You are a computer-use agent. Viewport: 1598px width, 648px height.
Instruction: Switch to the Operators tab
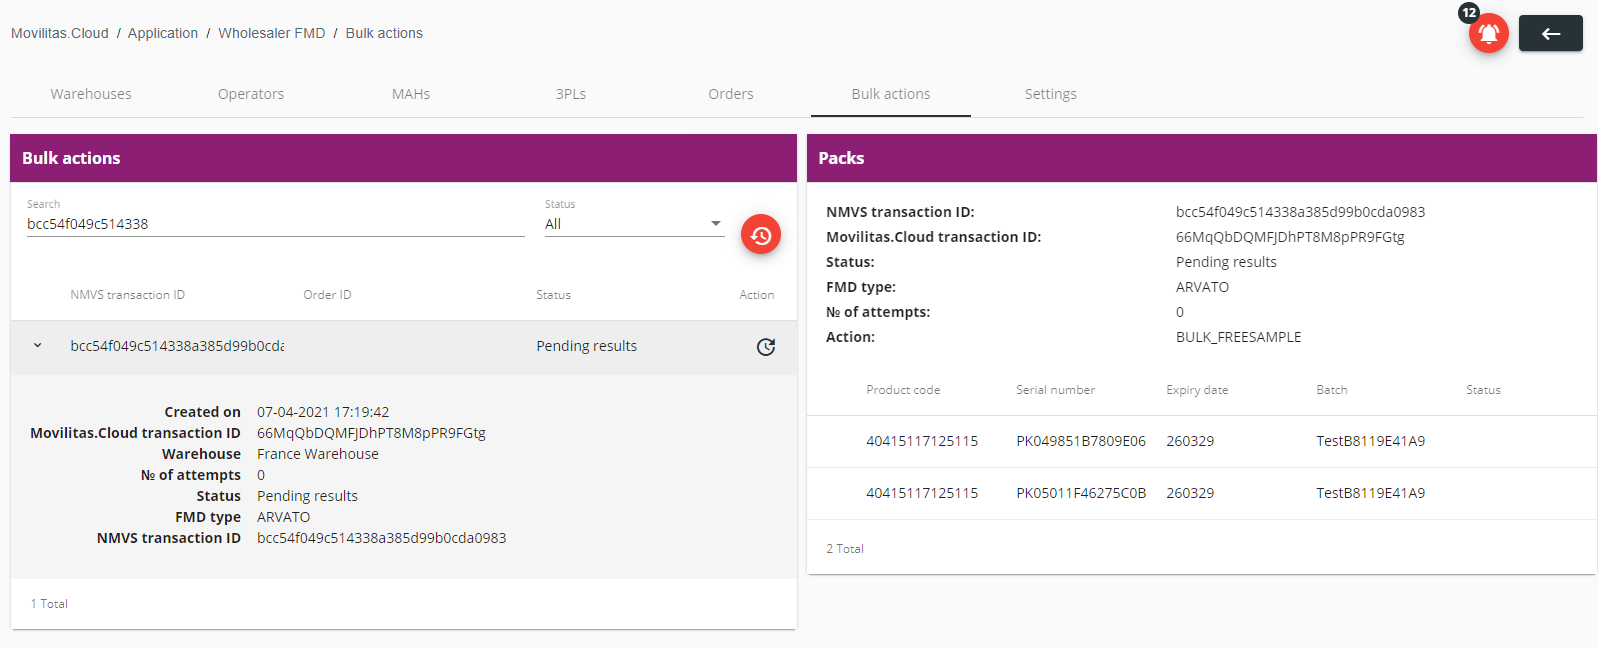click(251, 94)
